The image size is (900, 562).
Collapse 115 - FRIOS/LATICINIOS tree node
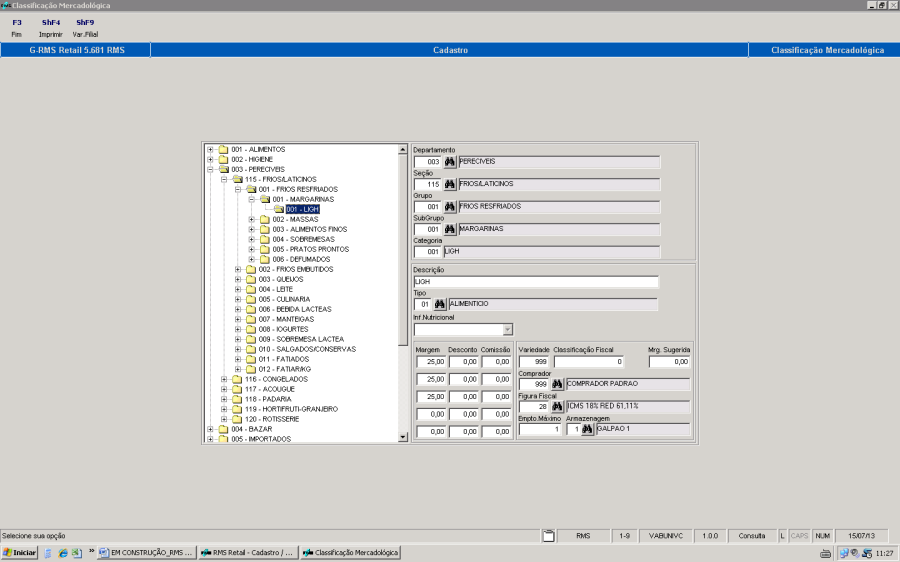(x=224, y=179)
